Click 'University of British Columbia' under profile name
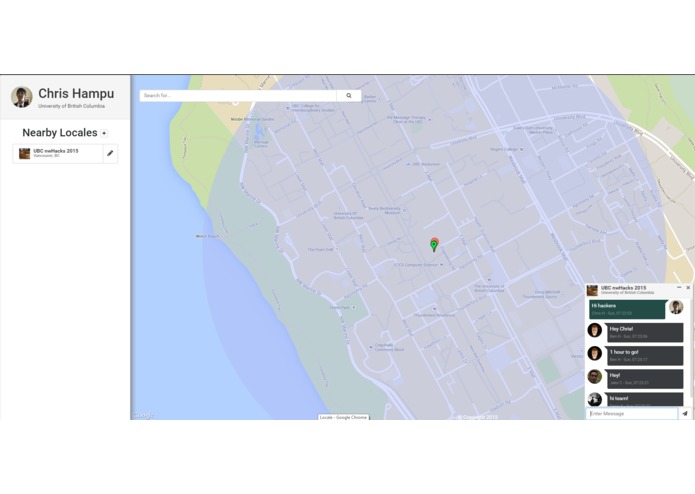Image resolution: width=695 pixels, height=494 pixels. tap(71, 106)
